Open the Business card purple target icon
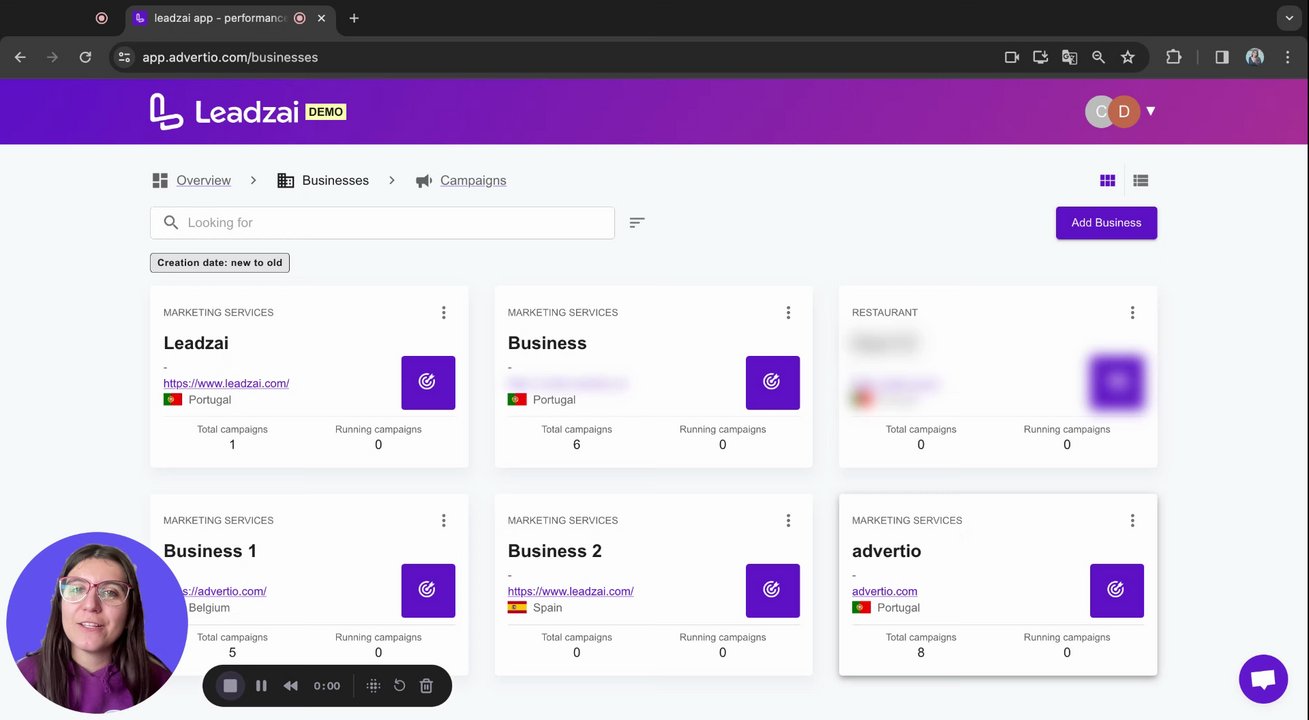This screenshot has width=1309, height=720. click(x=772, y=382)
